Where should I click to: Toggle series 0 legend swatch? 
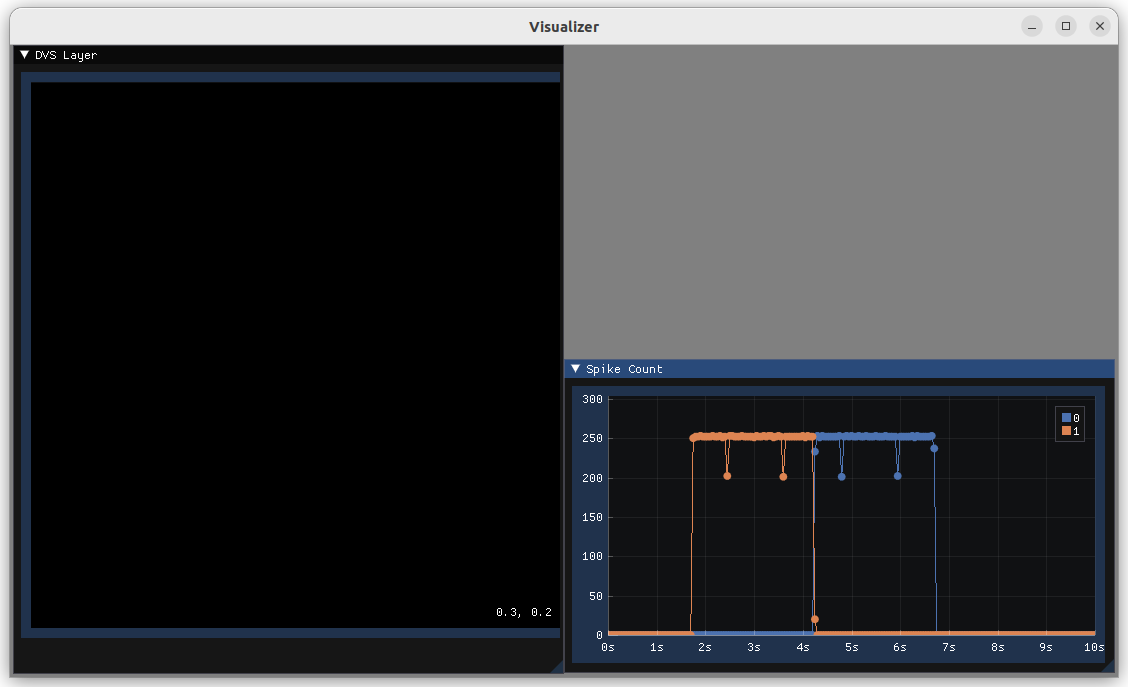(1066, 418)
